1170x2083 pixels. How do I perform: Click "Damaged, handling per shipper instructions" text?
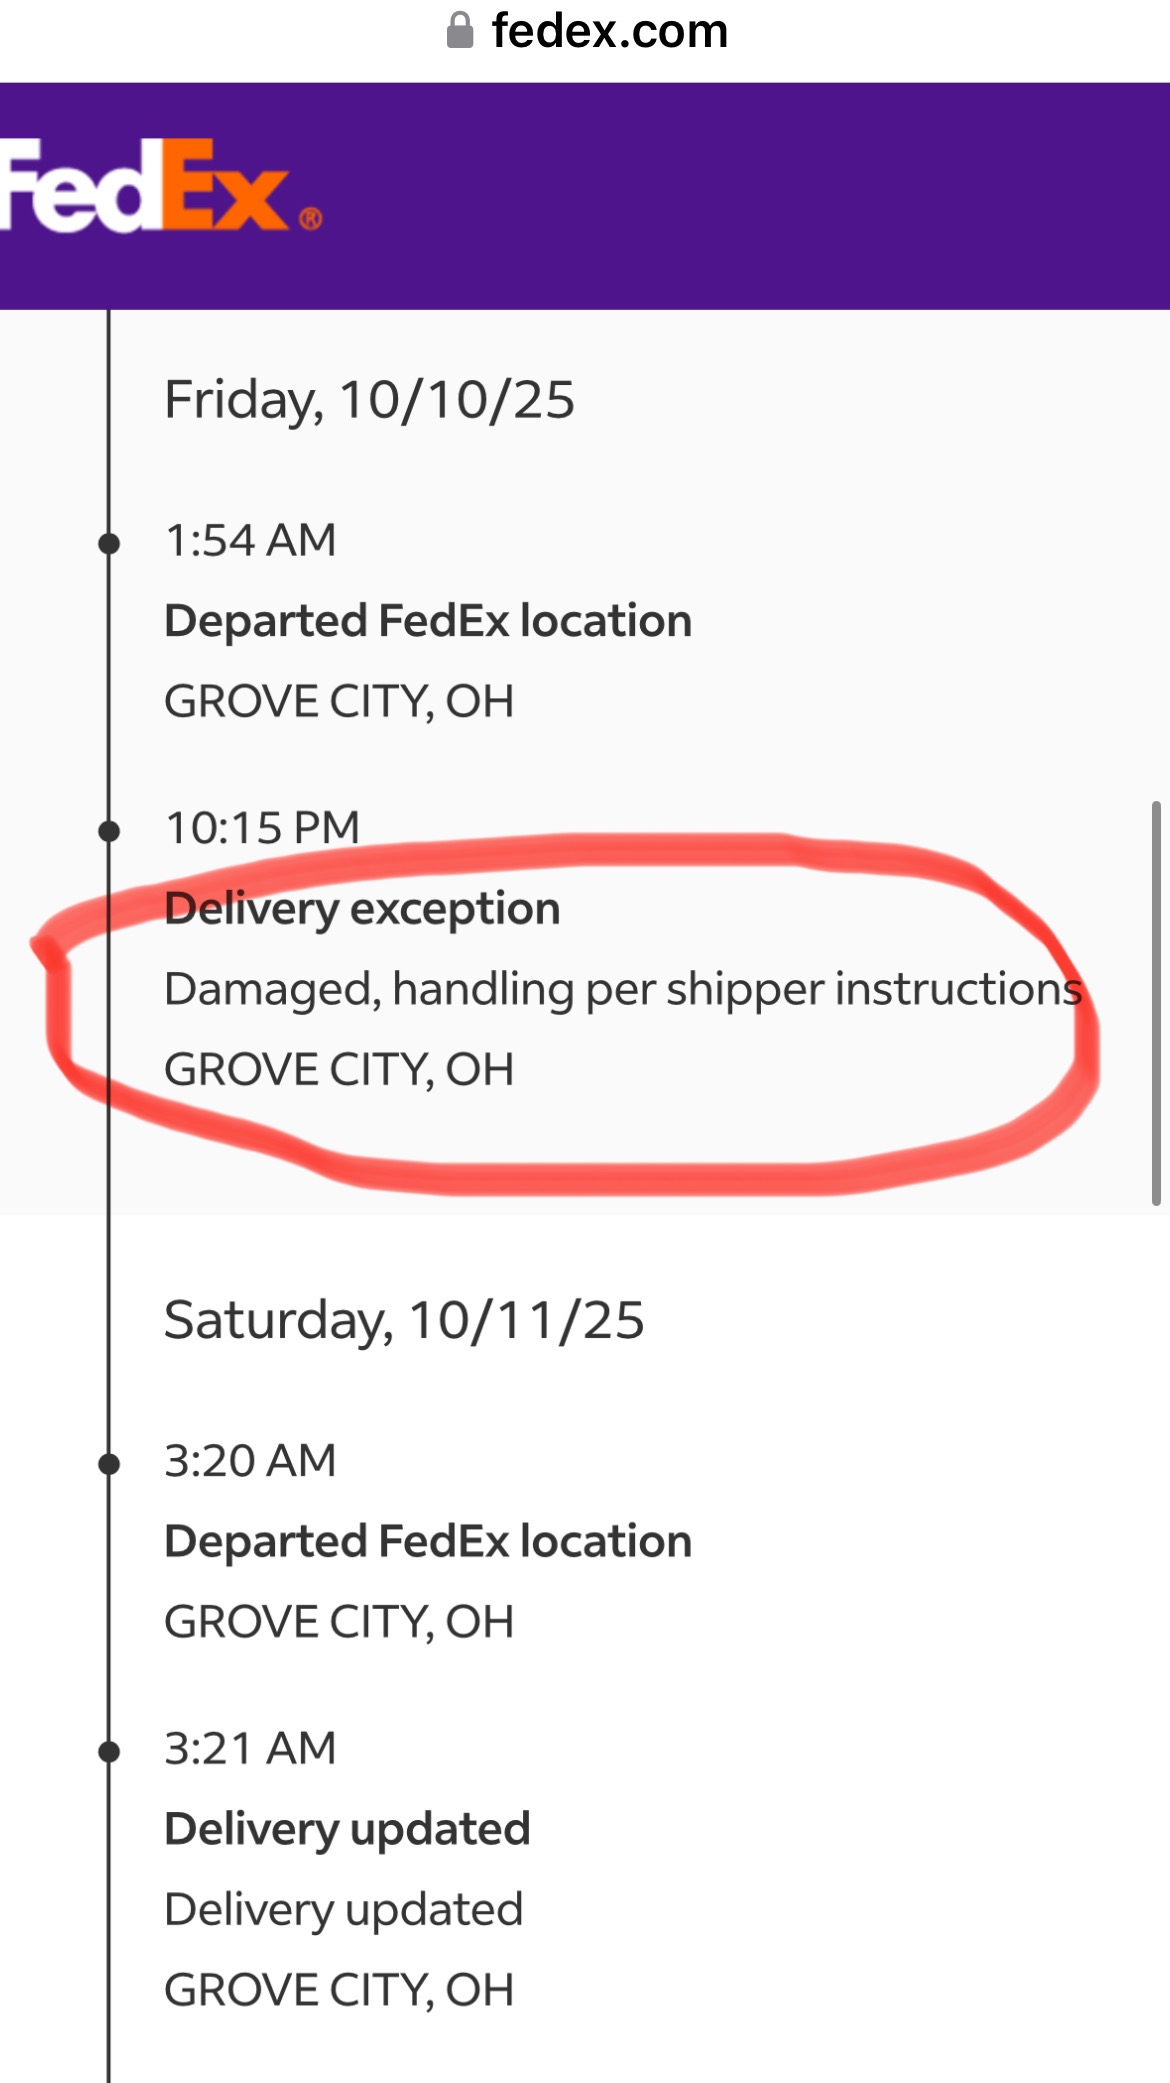tap(622, 989)
